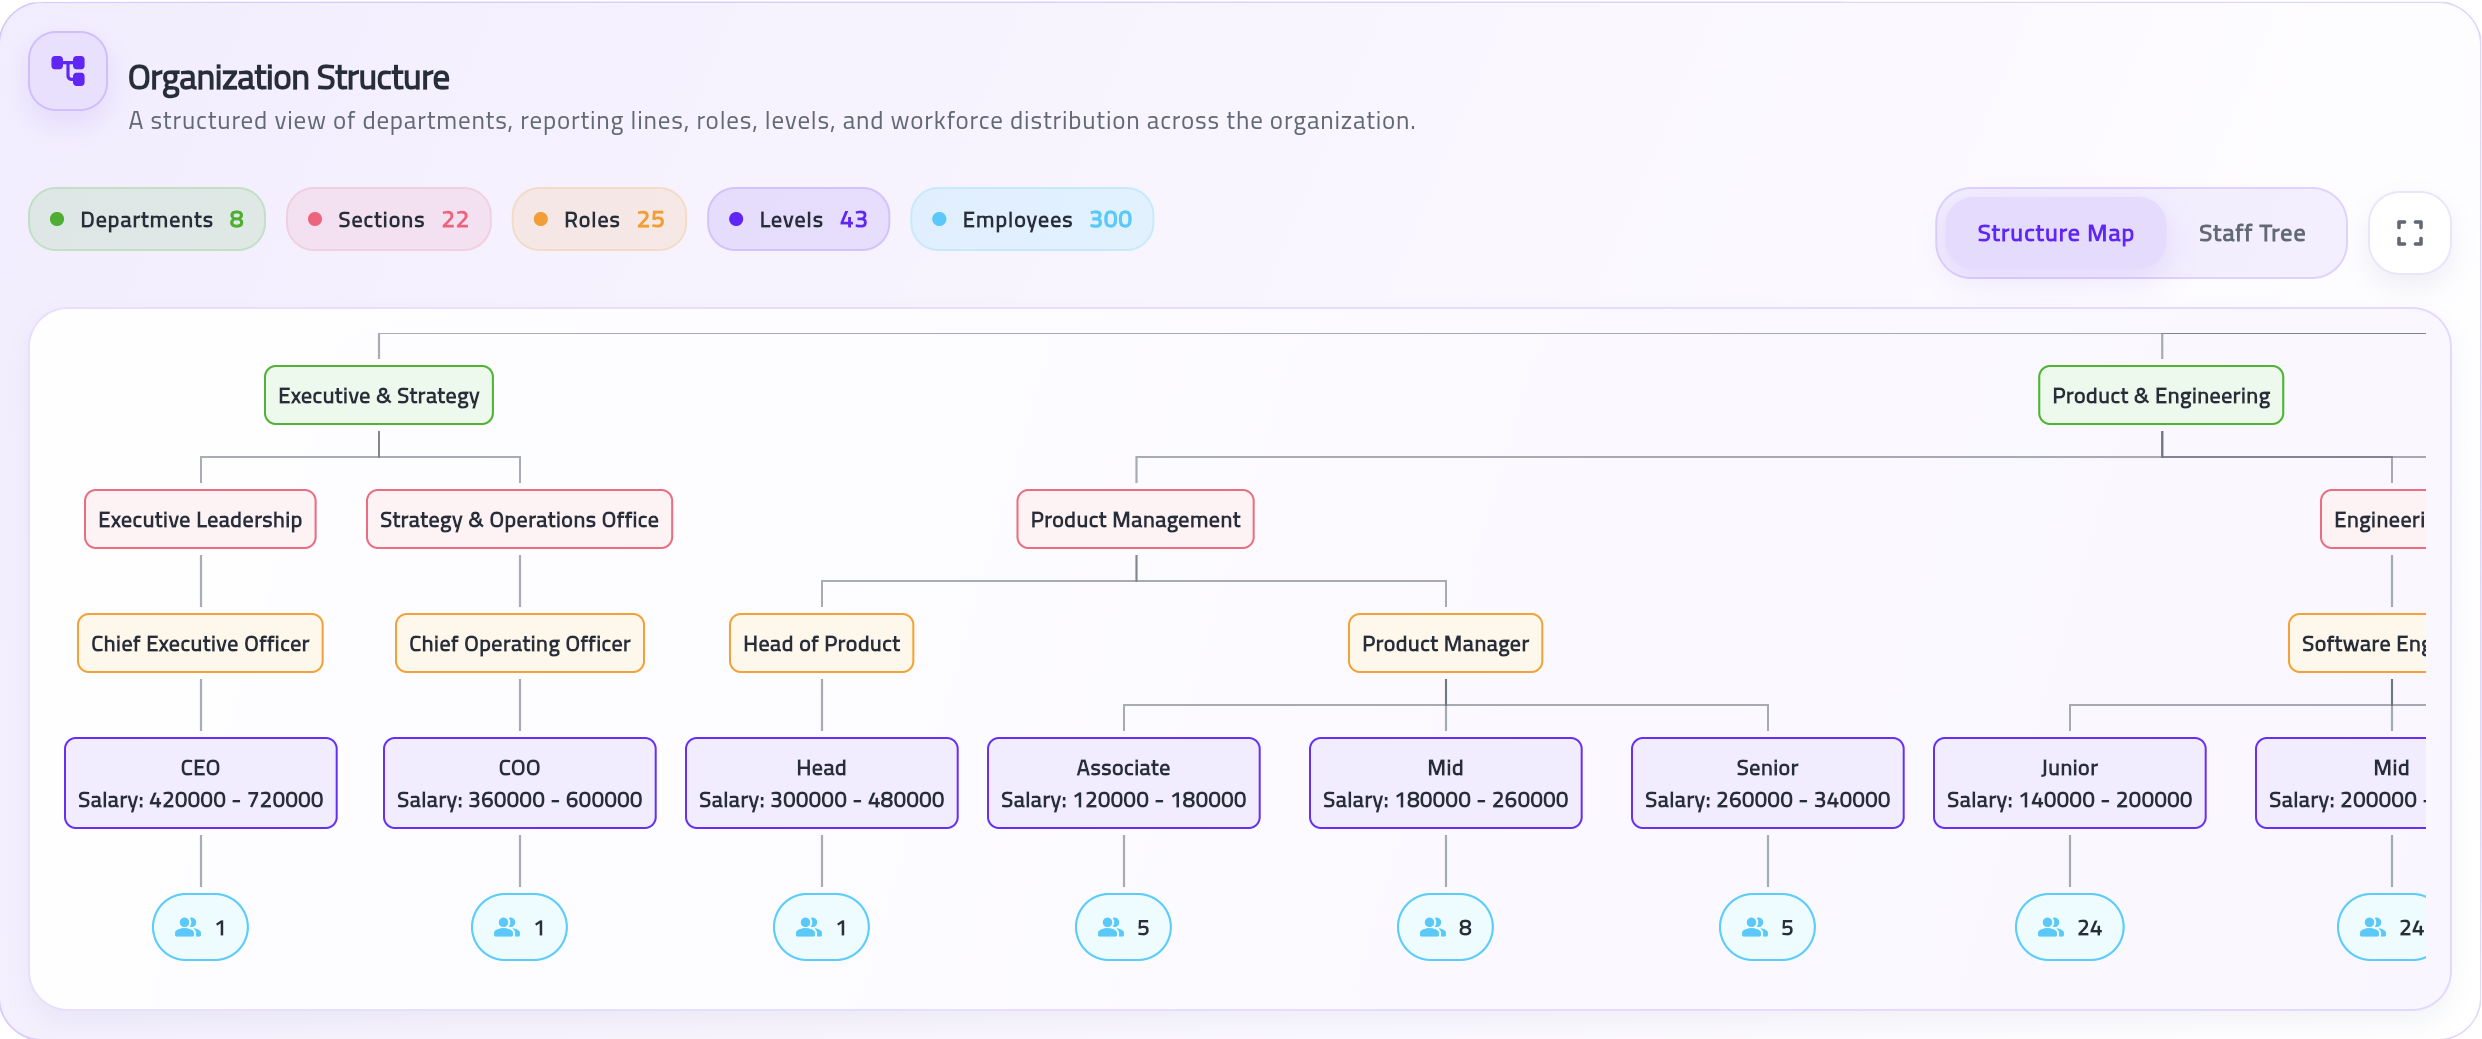
Task: Select the Product & Engineering department node
Action: (x=2161, y=395)
